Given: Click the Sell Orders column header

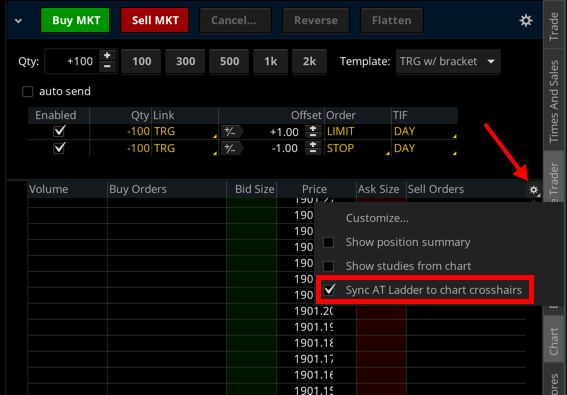Looking at the screenshot, I should click(466, 189).
